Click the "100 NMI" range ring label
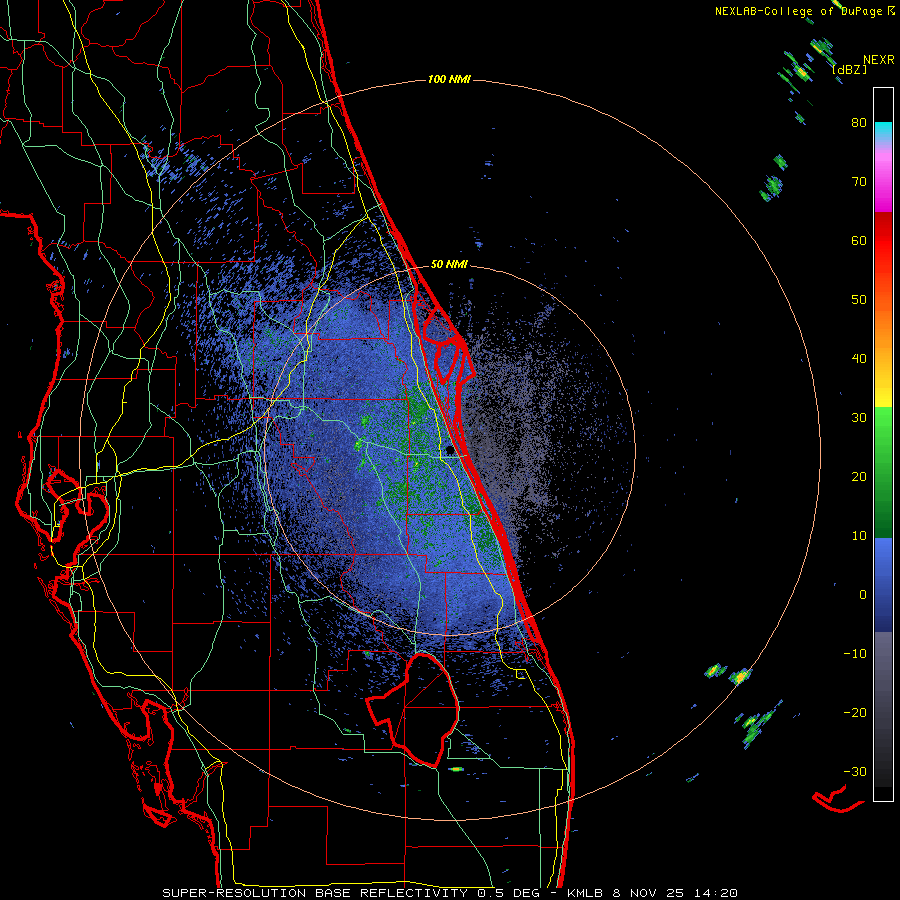Screen dimensions: 900x900 449,79
